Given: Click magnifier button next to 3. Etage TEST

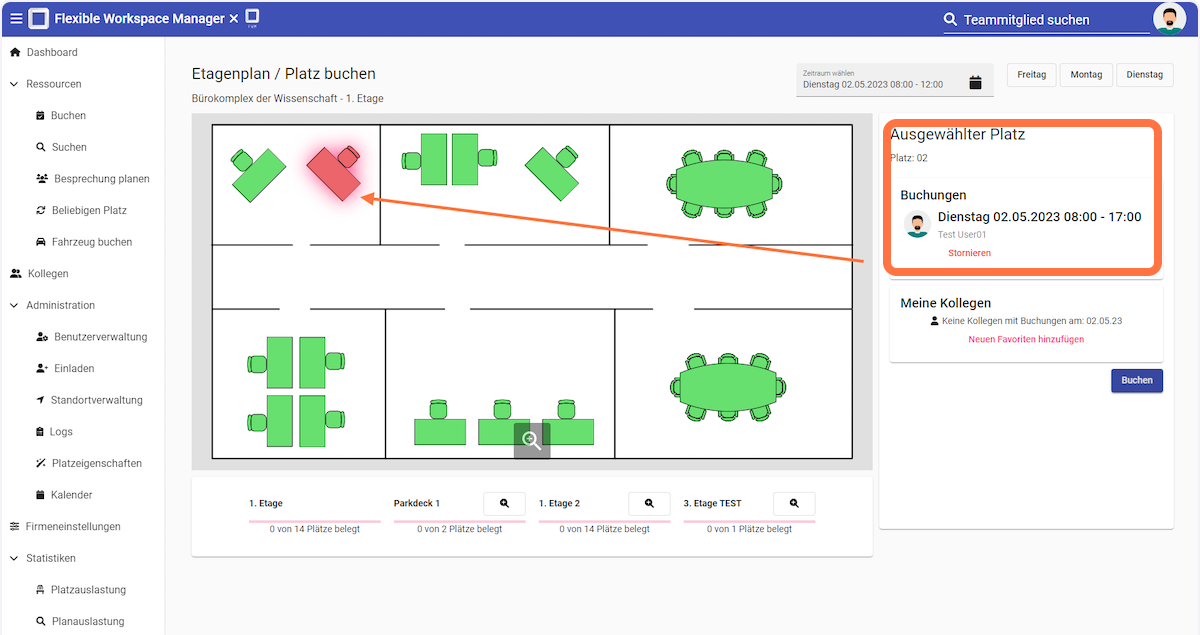Looking at the screenshot, I should (x=794, y=504).
